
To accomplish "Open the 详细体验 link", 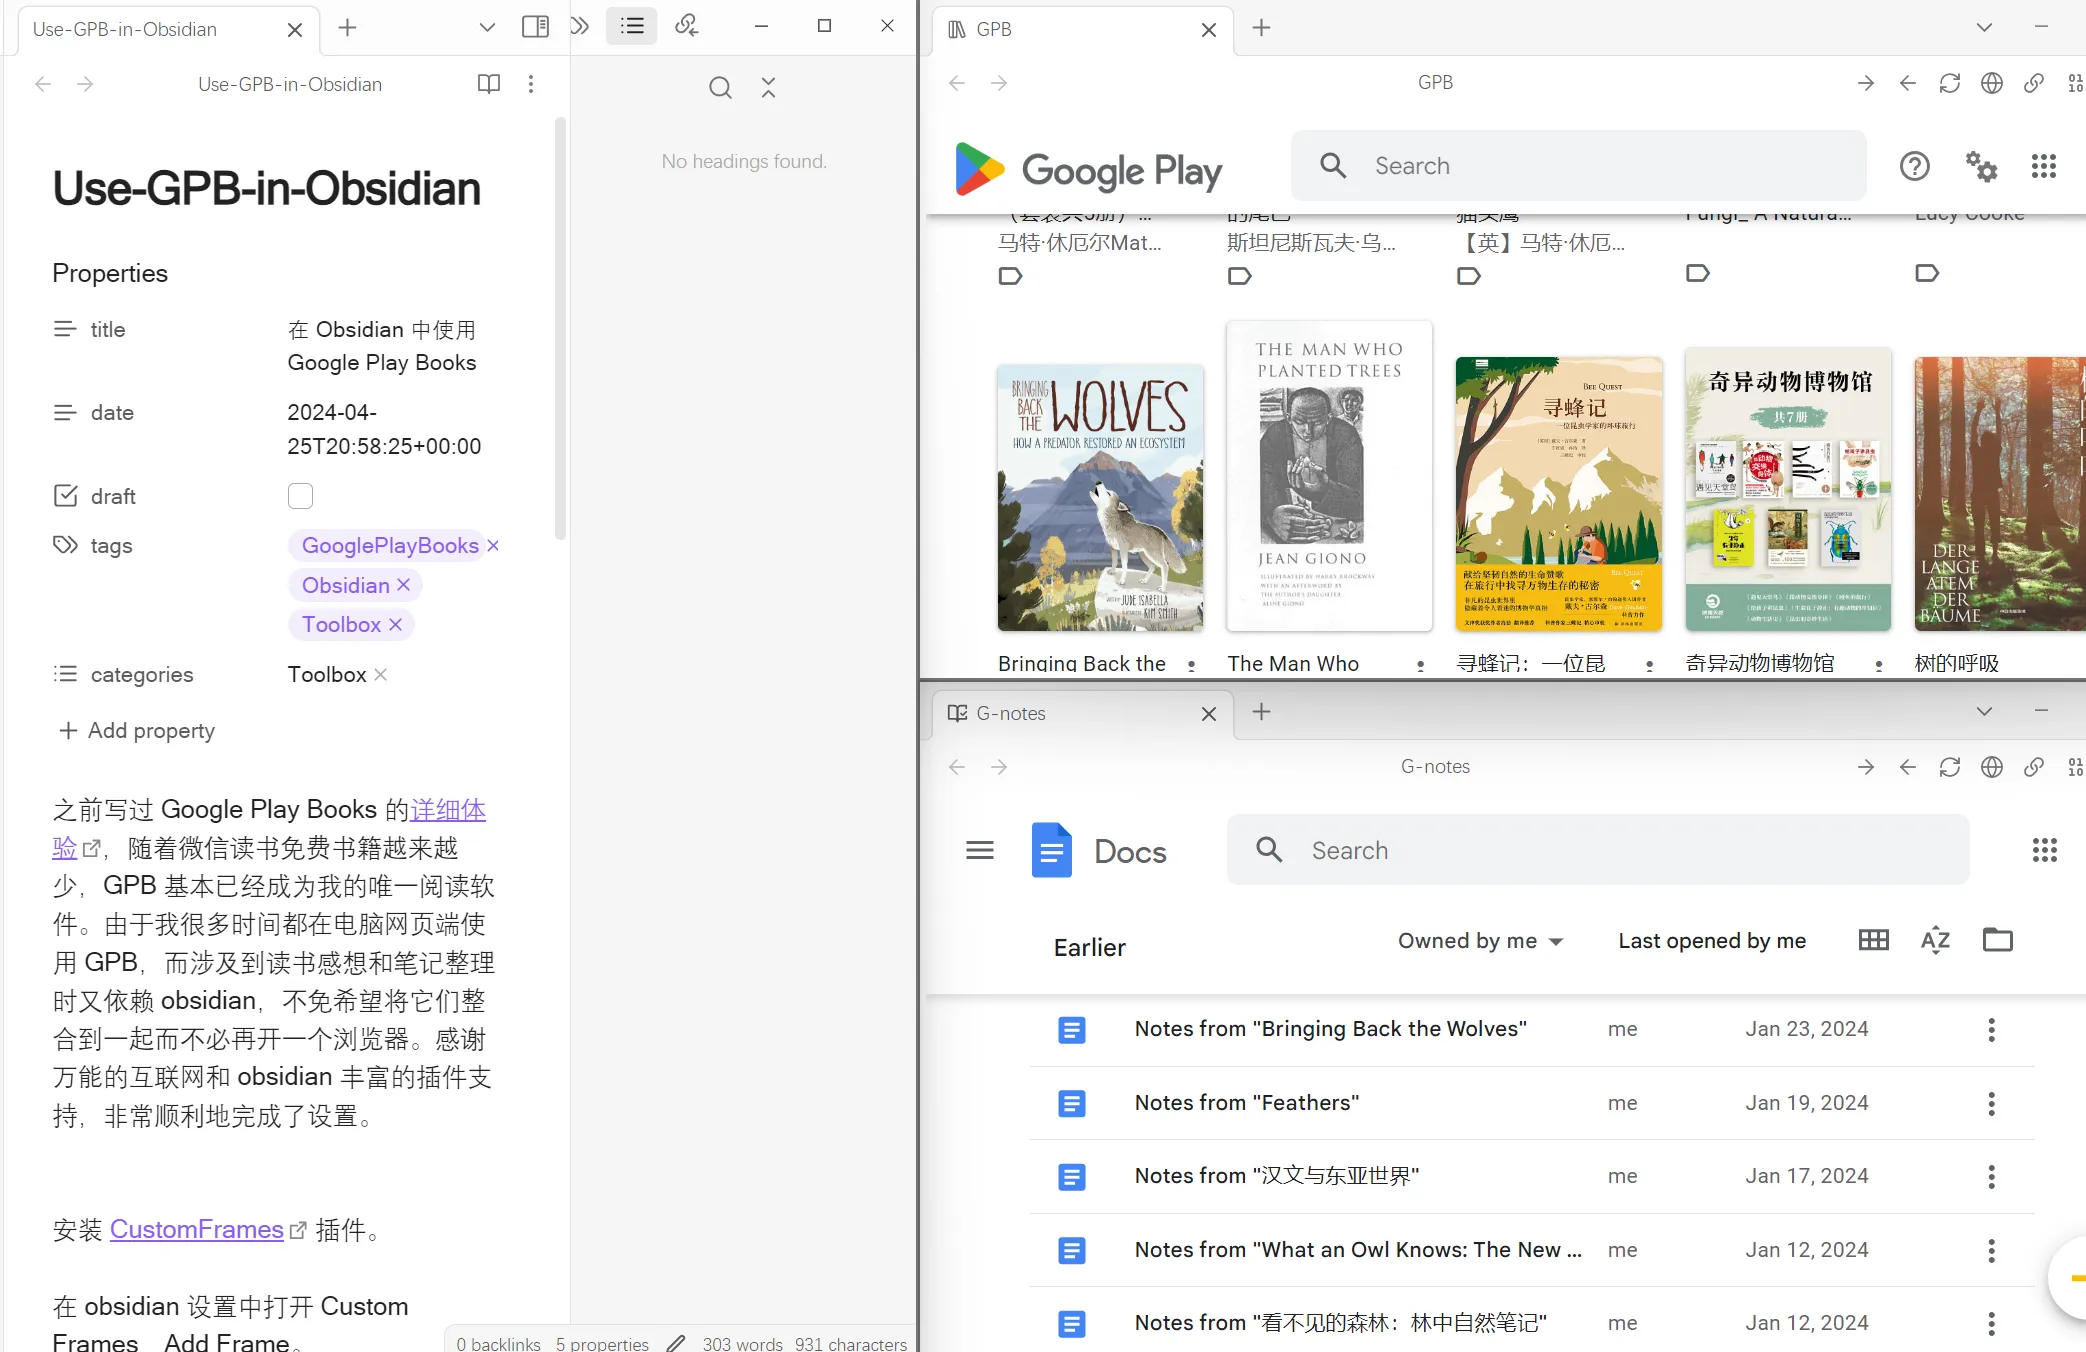I will pyautogui.click(x=449, y=810).
